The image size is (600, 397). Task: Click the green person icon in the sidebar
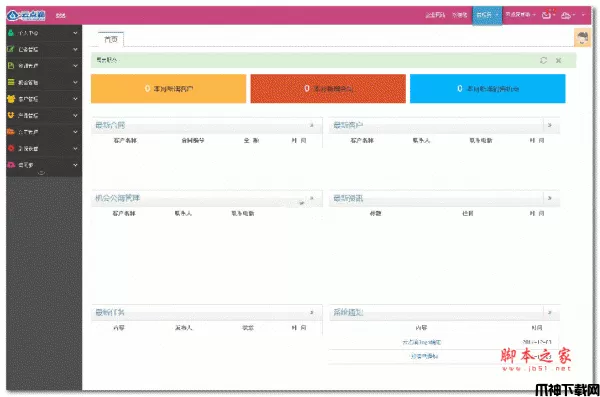11,33
